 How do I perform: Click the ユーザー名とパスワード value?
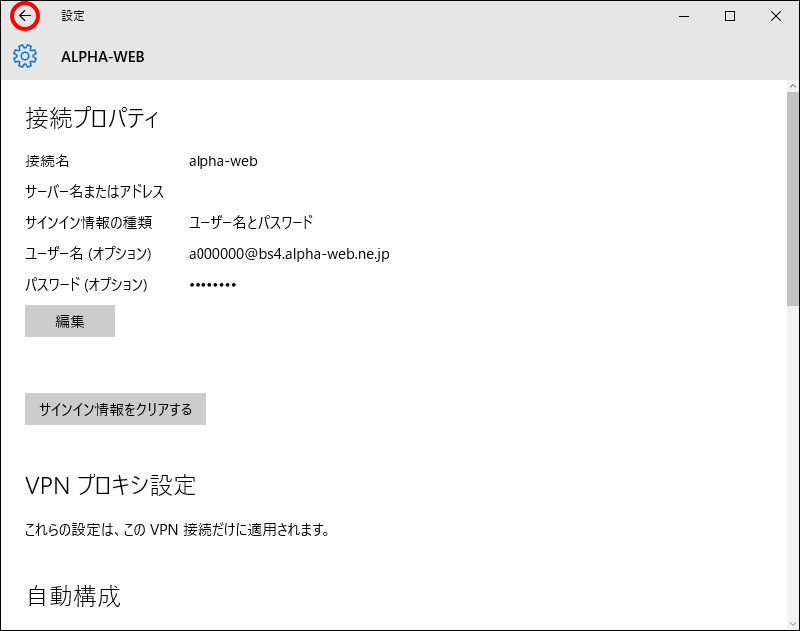coord(251,222)
